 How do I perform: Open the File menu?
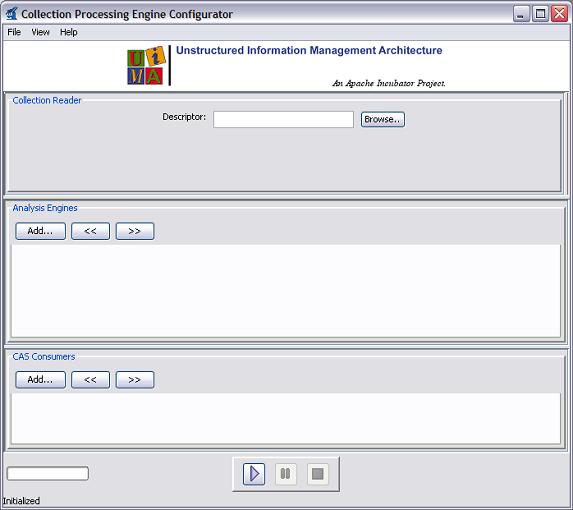pos(14,32)
